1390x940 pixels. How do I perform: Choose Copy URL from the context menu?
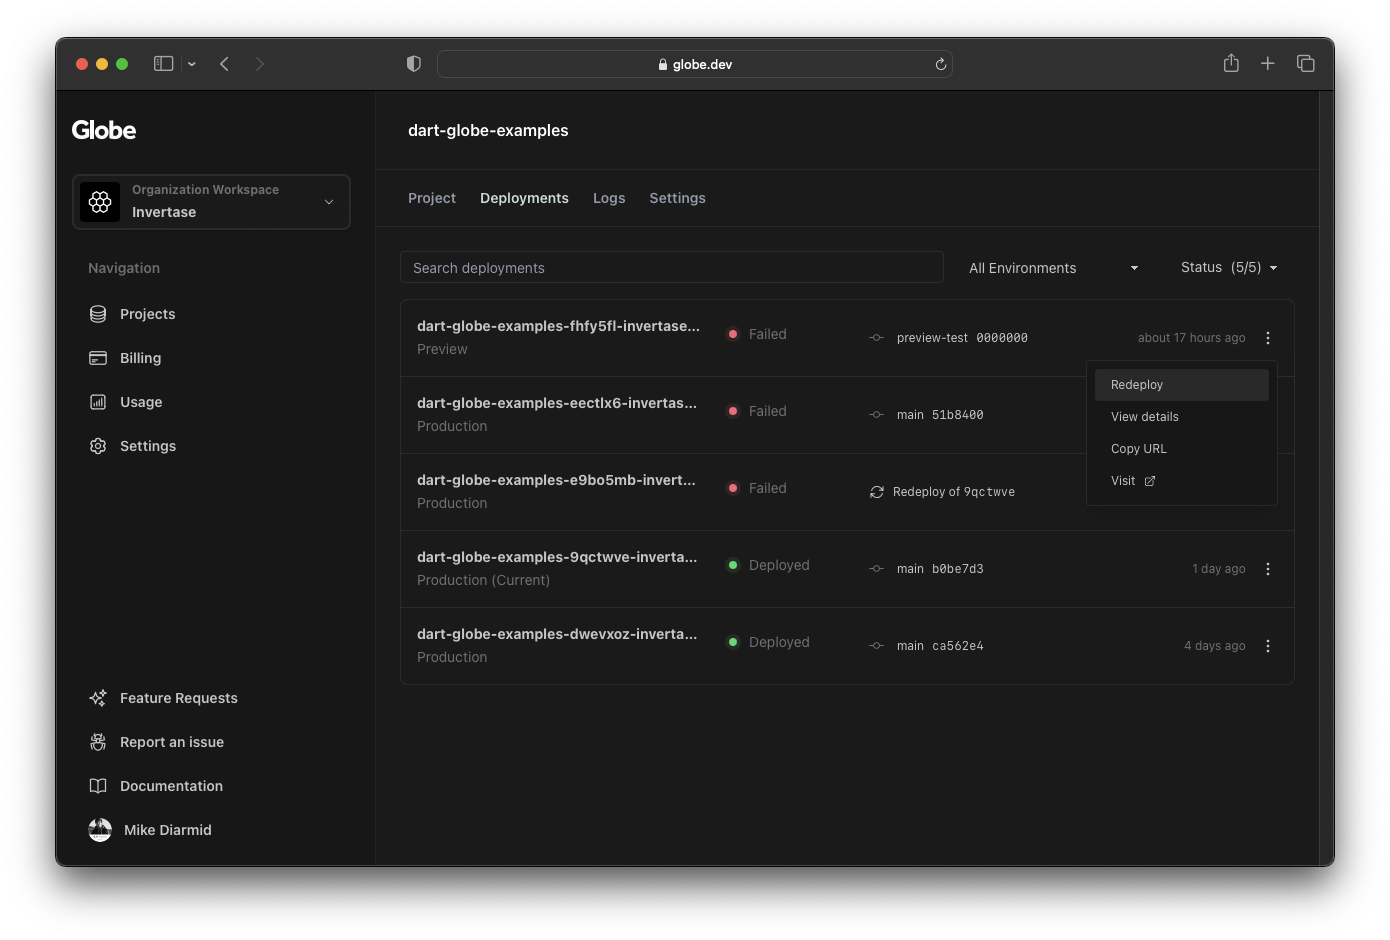(1182, 449)
